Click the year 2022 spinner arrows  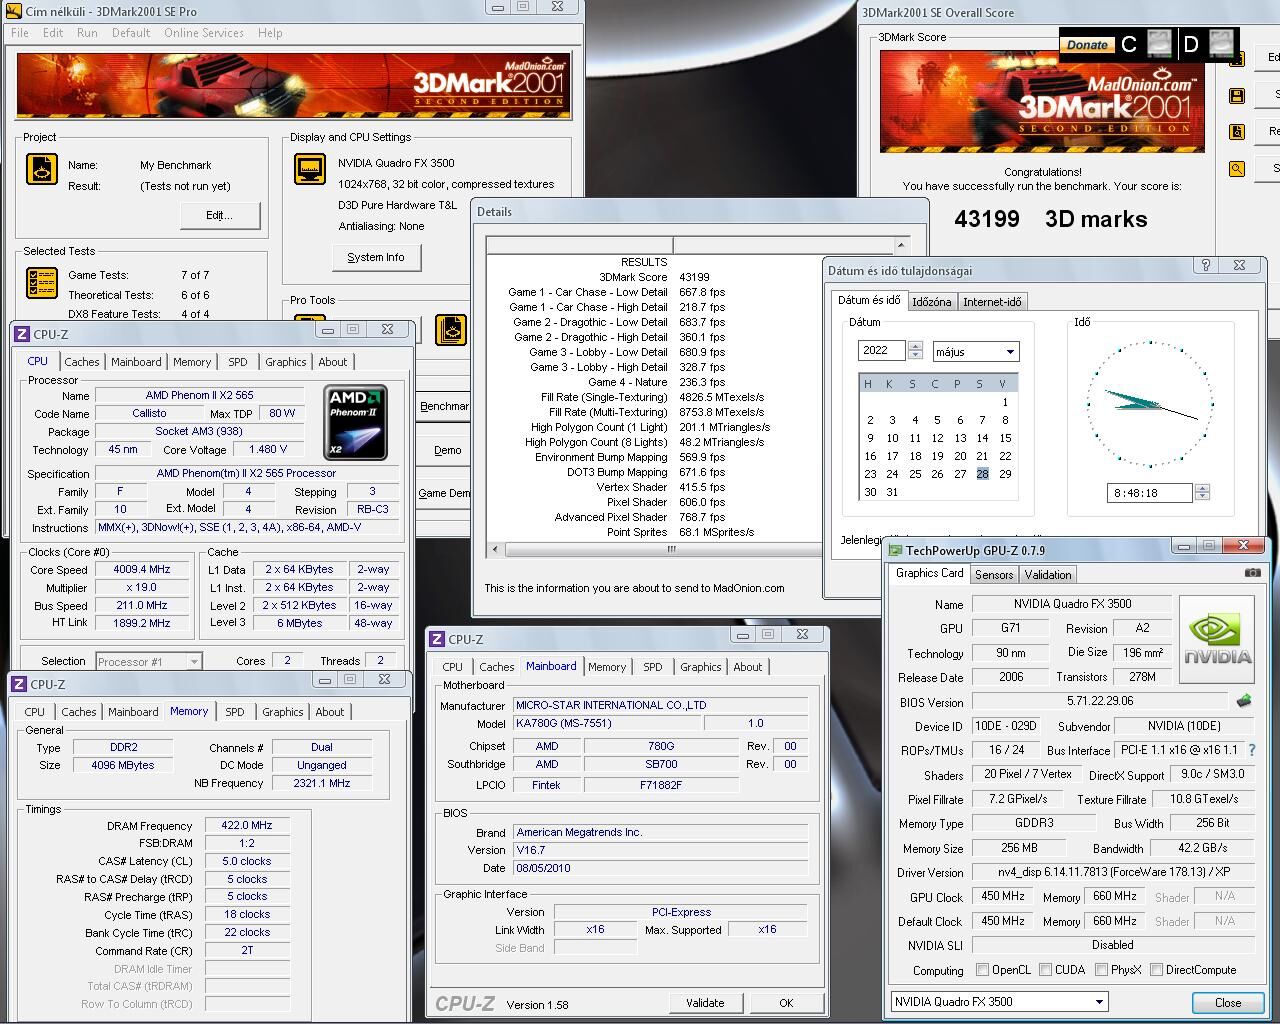coord(914,350)
